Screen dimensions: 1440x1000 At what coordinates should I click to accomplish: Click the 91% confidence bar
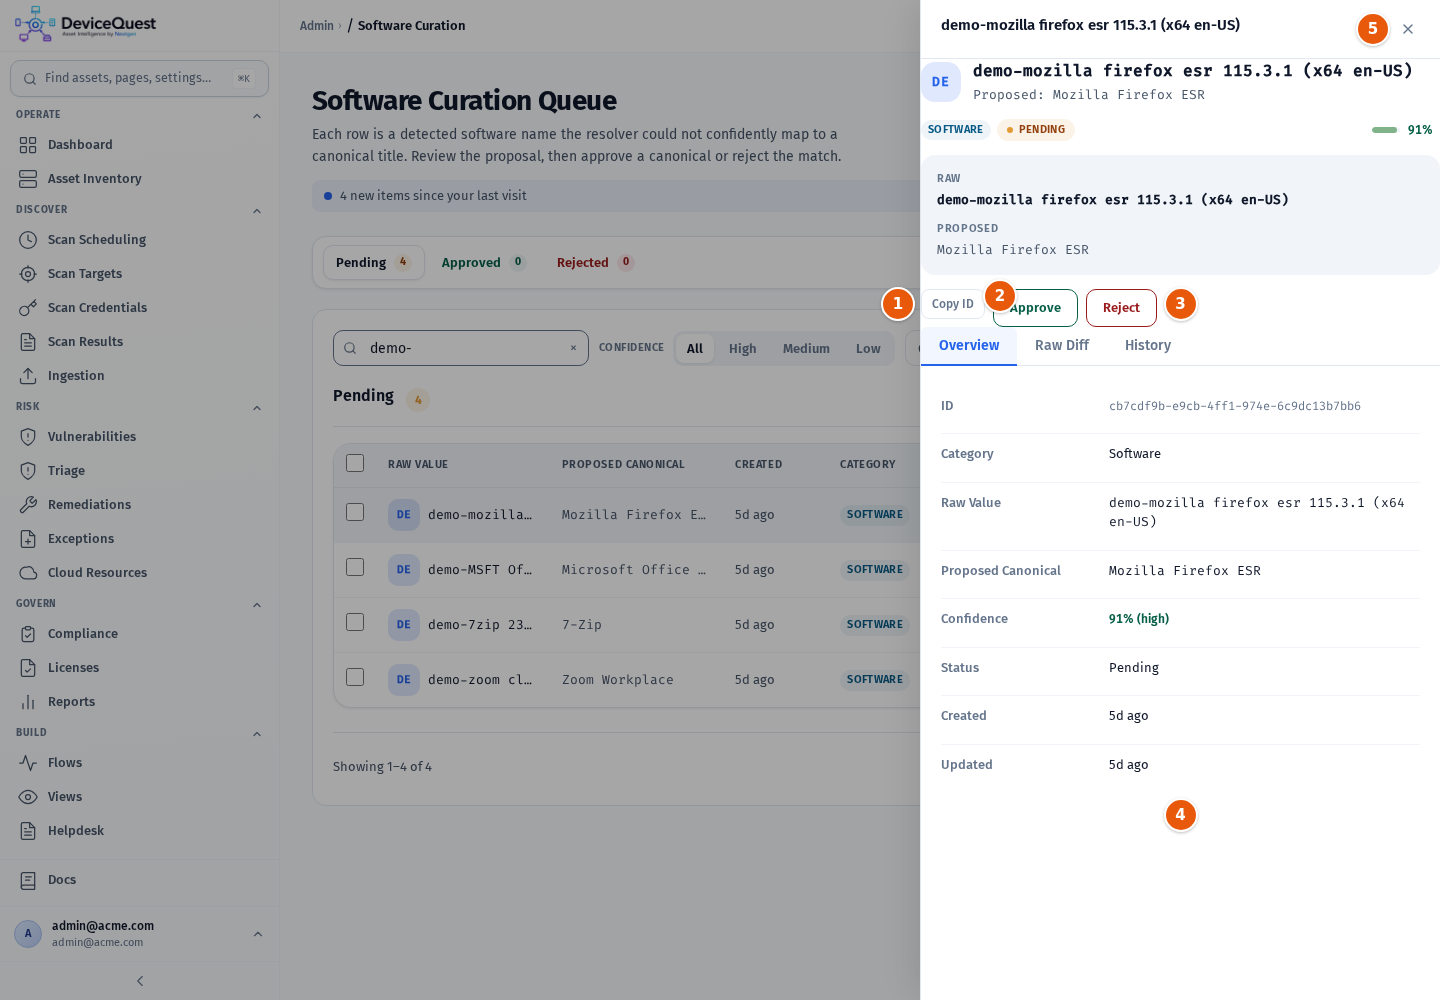point(1384,130)
